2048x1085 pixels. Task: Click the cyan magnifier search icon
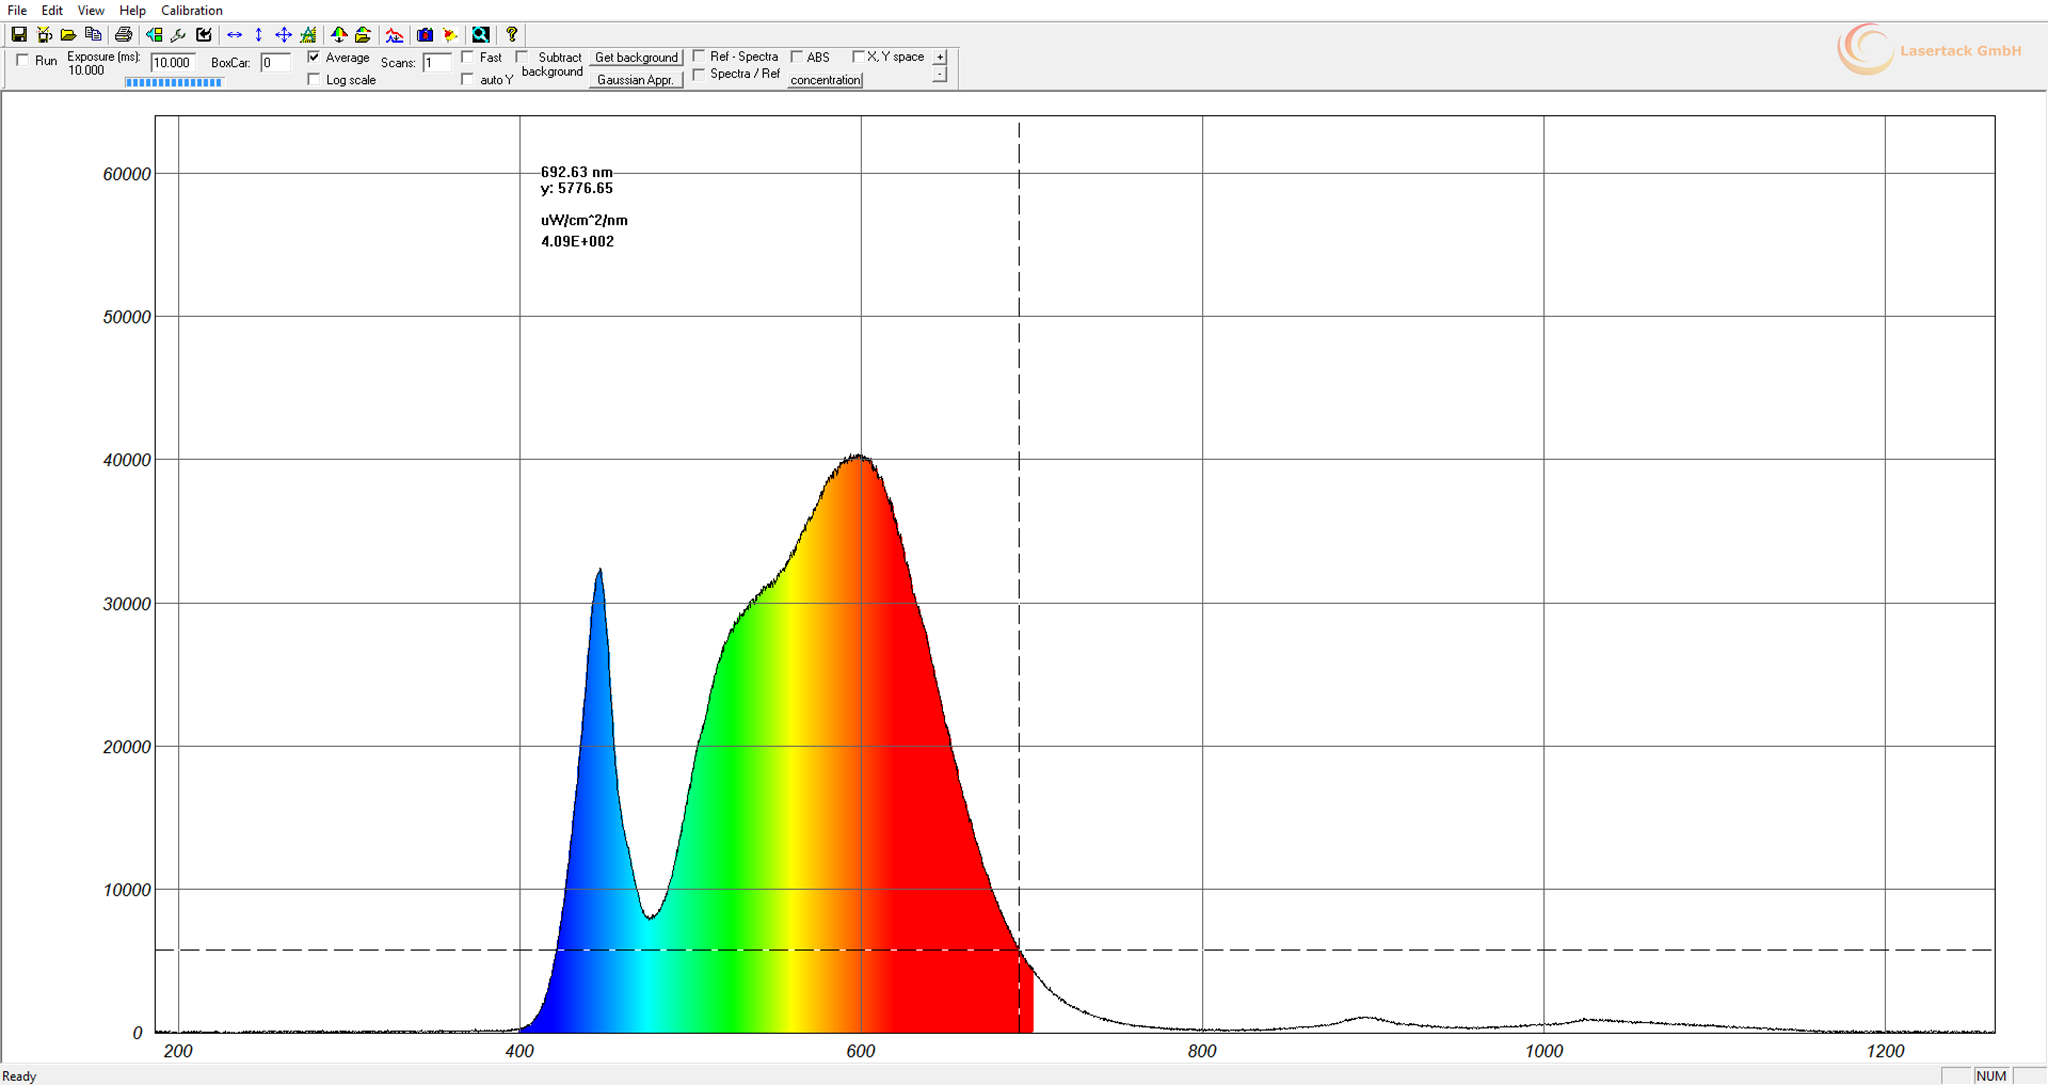point(481,35)
